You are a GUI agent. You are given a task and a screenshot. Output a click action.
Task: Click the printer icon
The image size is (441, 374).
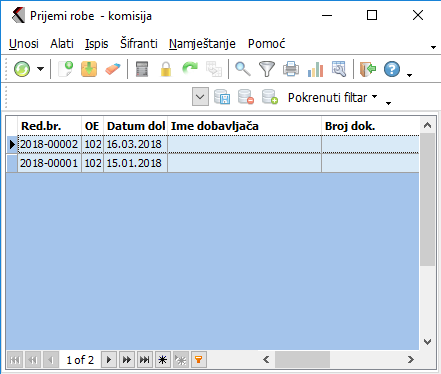click(x=291, y=69)
